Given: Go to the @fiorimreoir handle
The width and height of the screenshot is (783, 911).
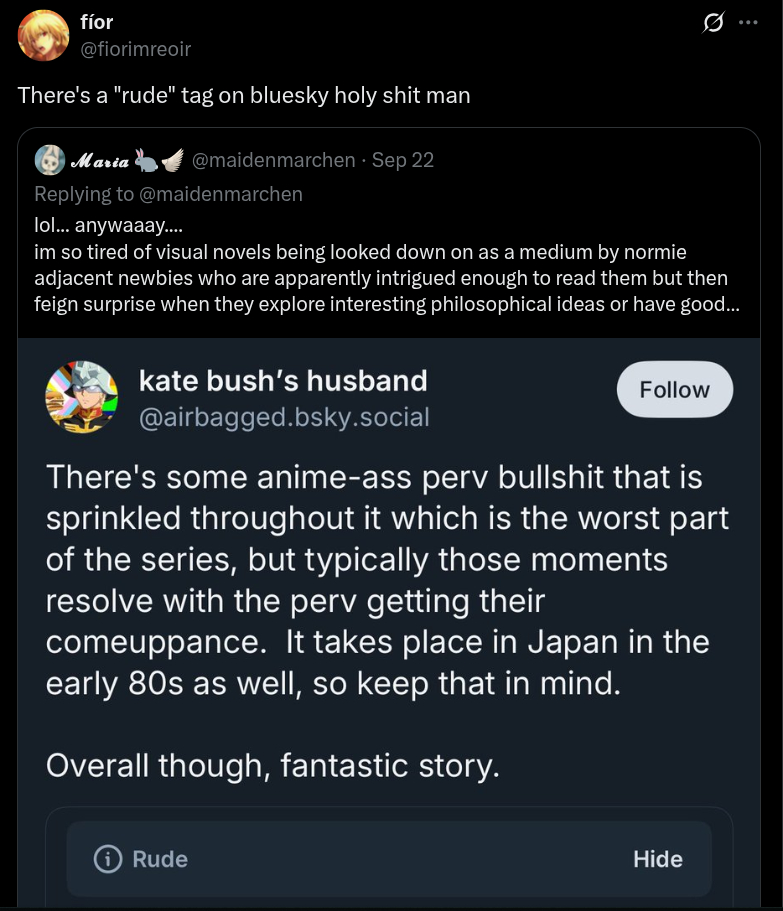Looking at the screenshot, I should tap(135, 48).
